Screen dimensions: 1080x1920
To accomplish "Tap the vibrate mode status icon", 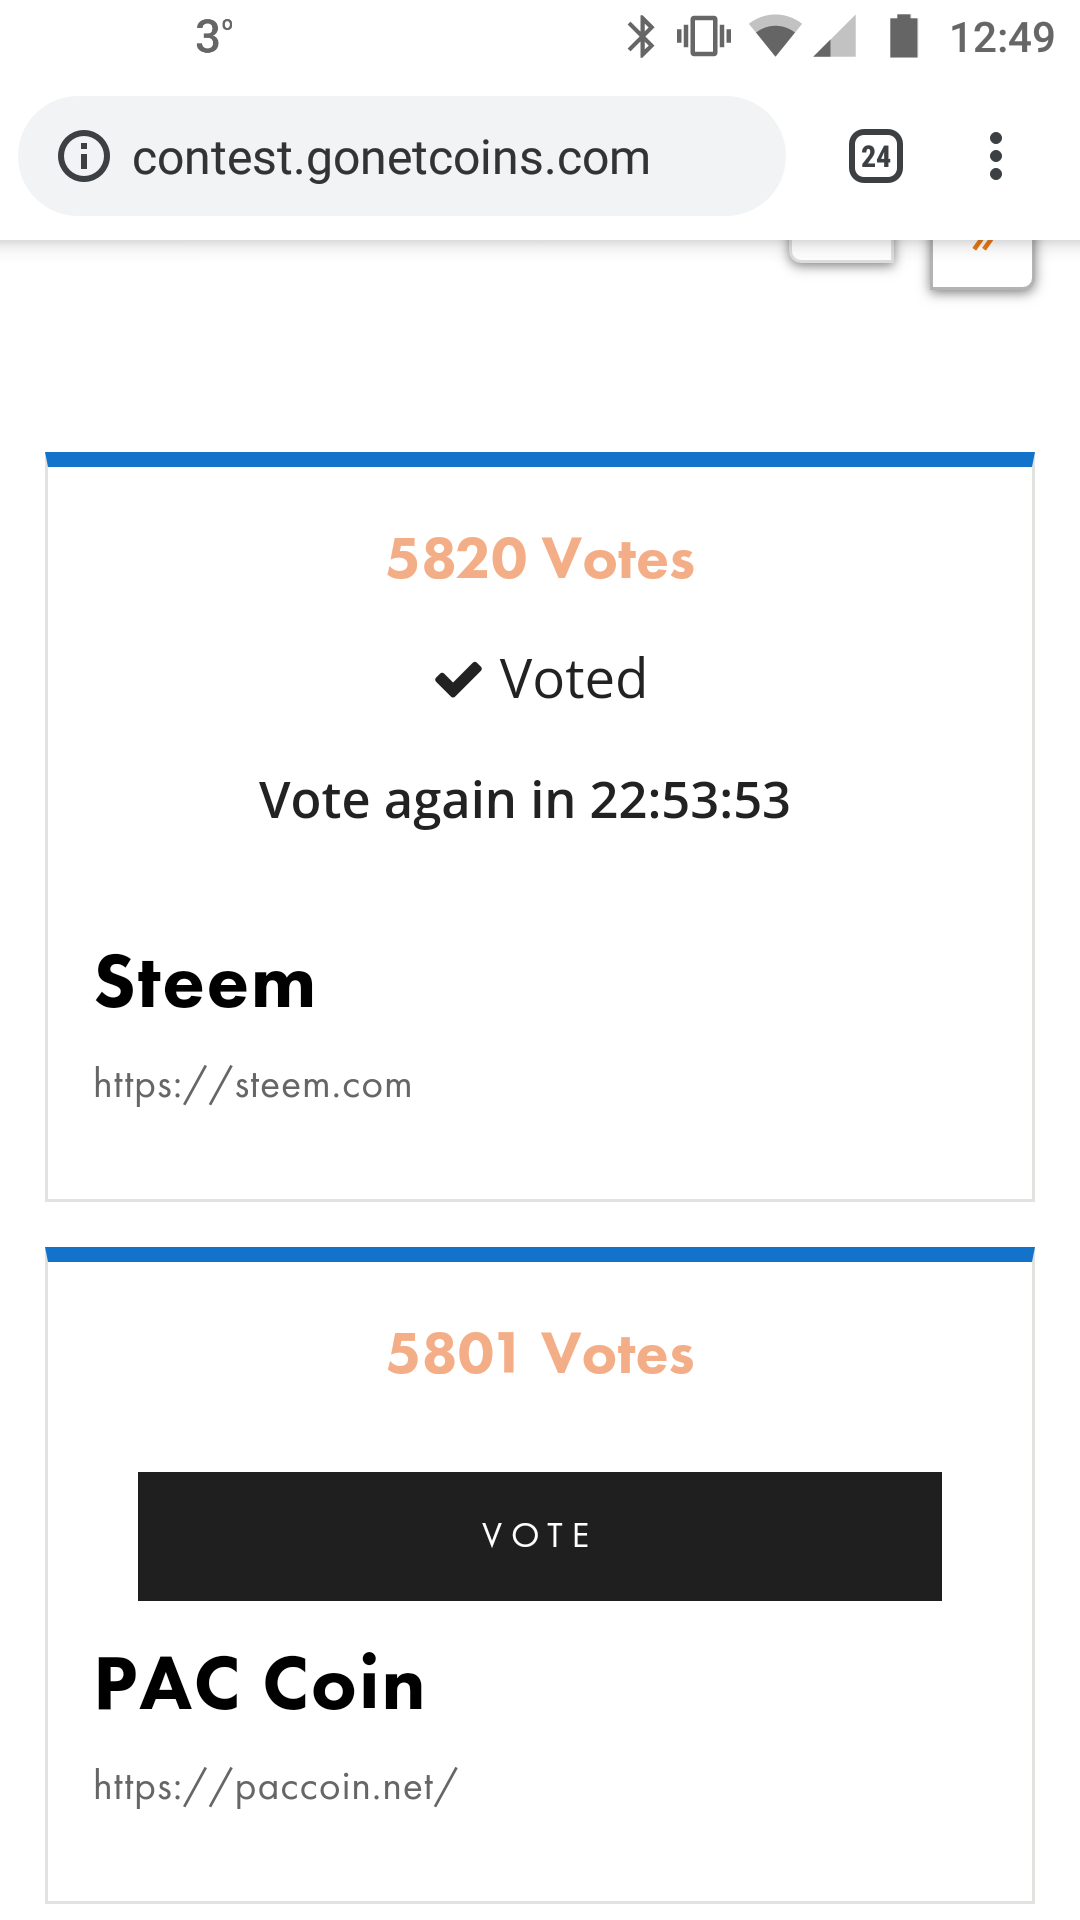I will (x=704, y=37).
